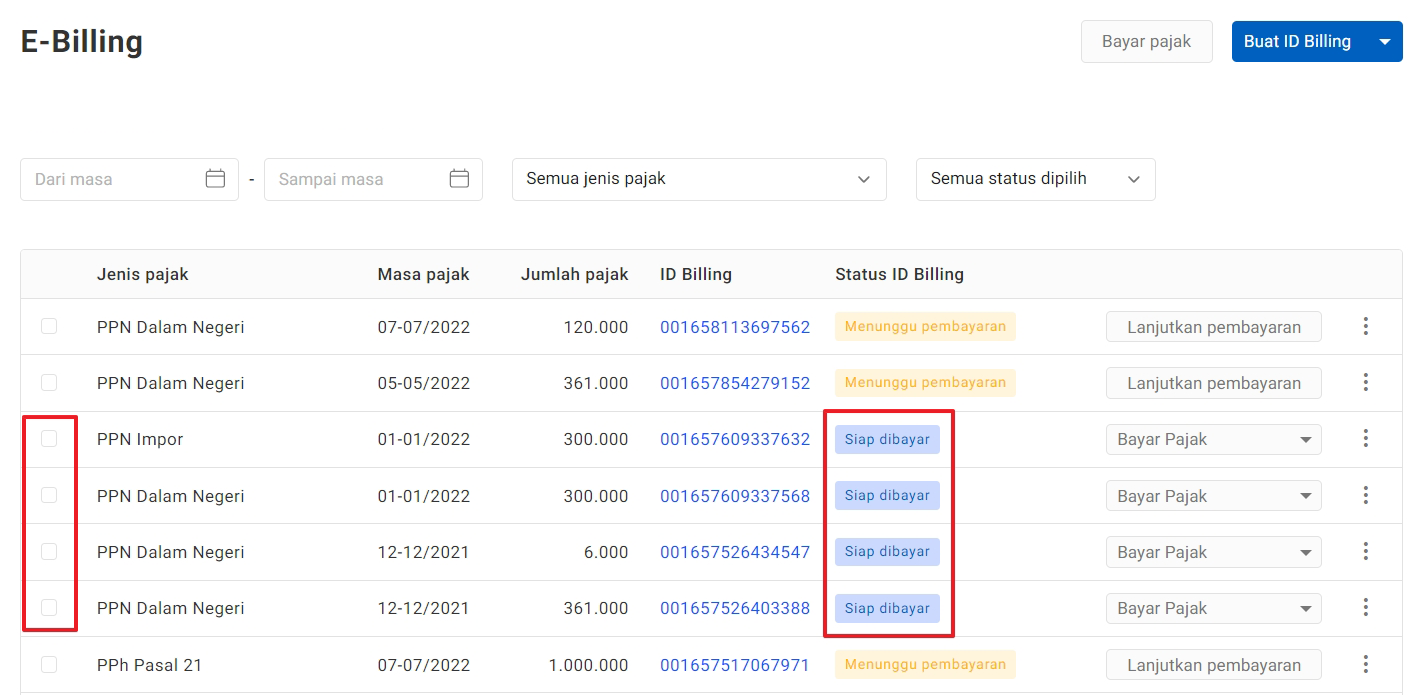Sort by the Masa pajak column header
Image resolution: width=1427 pixels, height=695 pixels.
click(x=423, y=274)
